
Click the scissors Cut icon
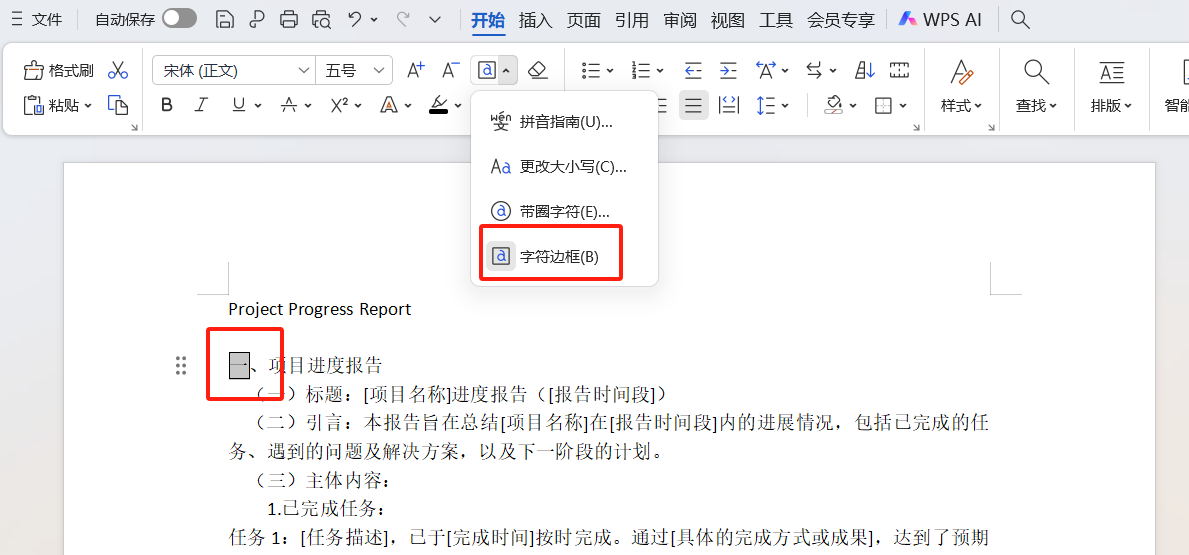(x=118, y=70)
